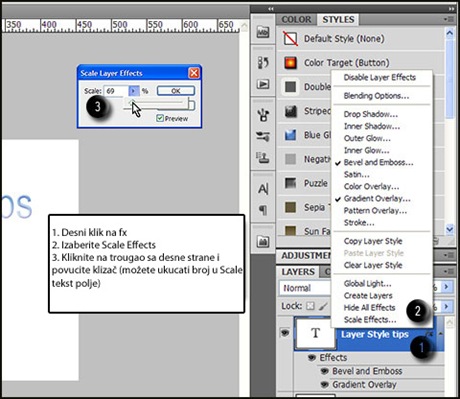Image resolution: width=460 pixels, height=399 pixels.
Task: Choose Scale Effects... from context menu
Action: 370,320
